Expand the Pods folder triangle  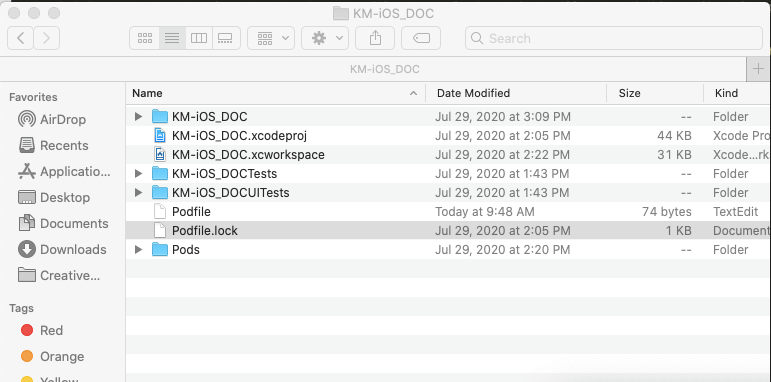click(139, 250)
